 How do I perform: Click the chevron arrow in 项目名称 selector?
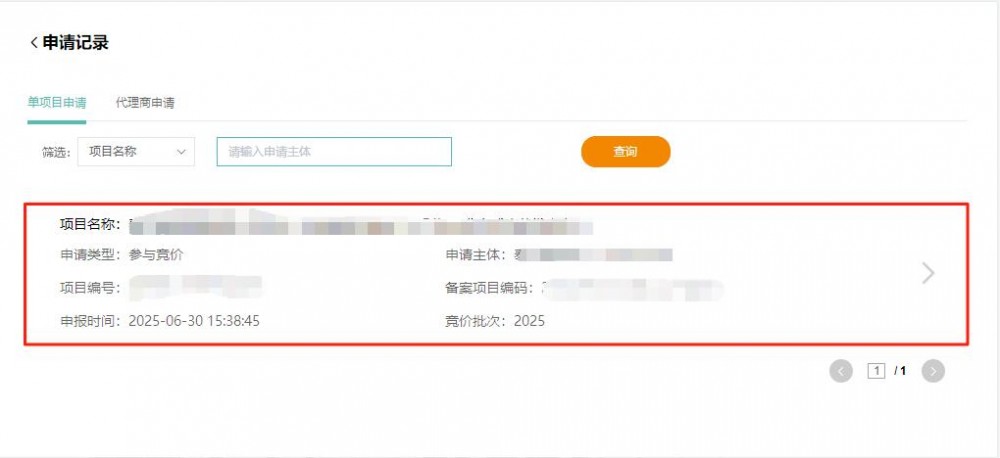(x=181, y=152)
